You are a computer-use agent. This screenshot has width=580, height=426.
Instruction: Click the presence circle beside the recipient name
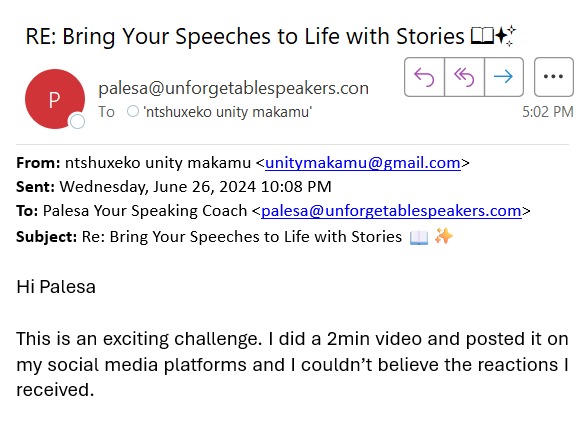(133, 111)
